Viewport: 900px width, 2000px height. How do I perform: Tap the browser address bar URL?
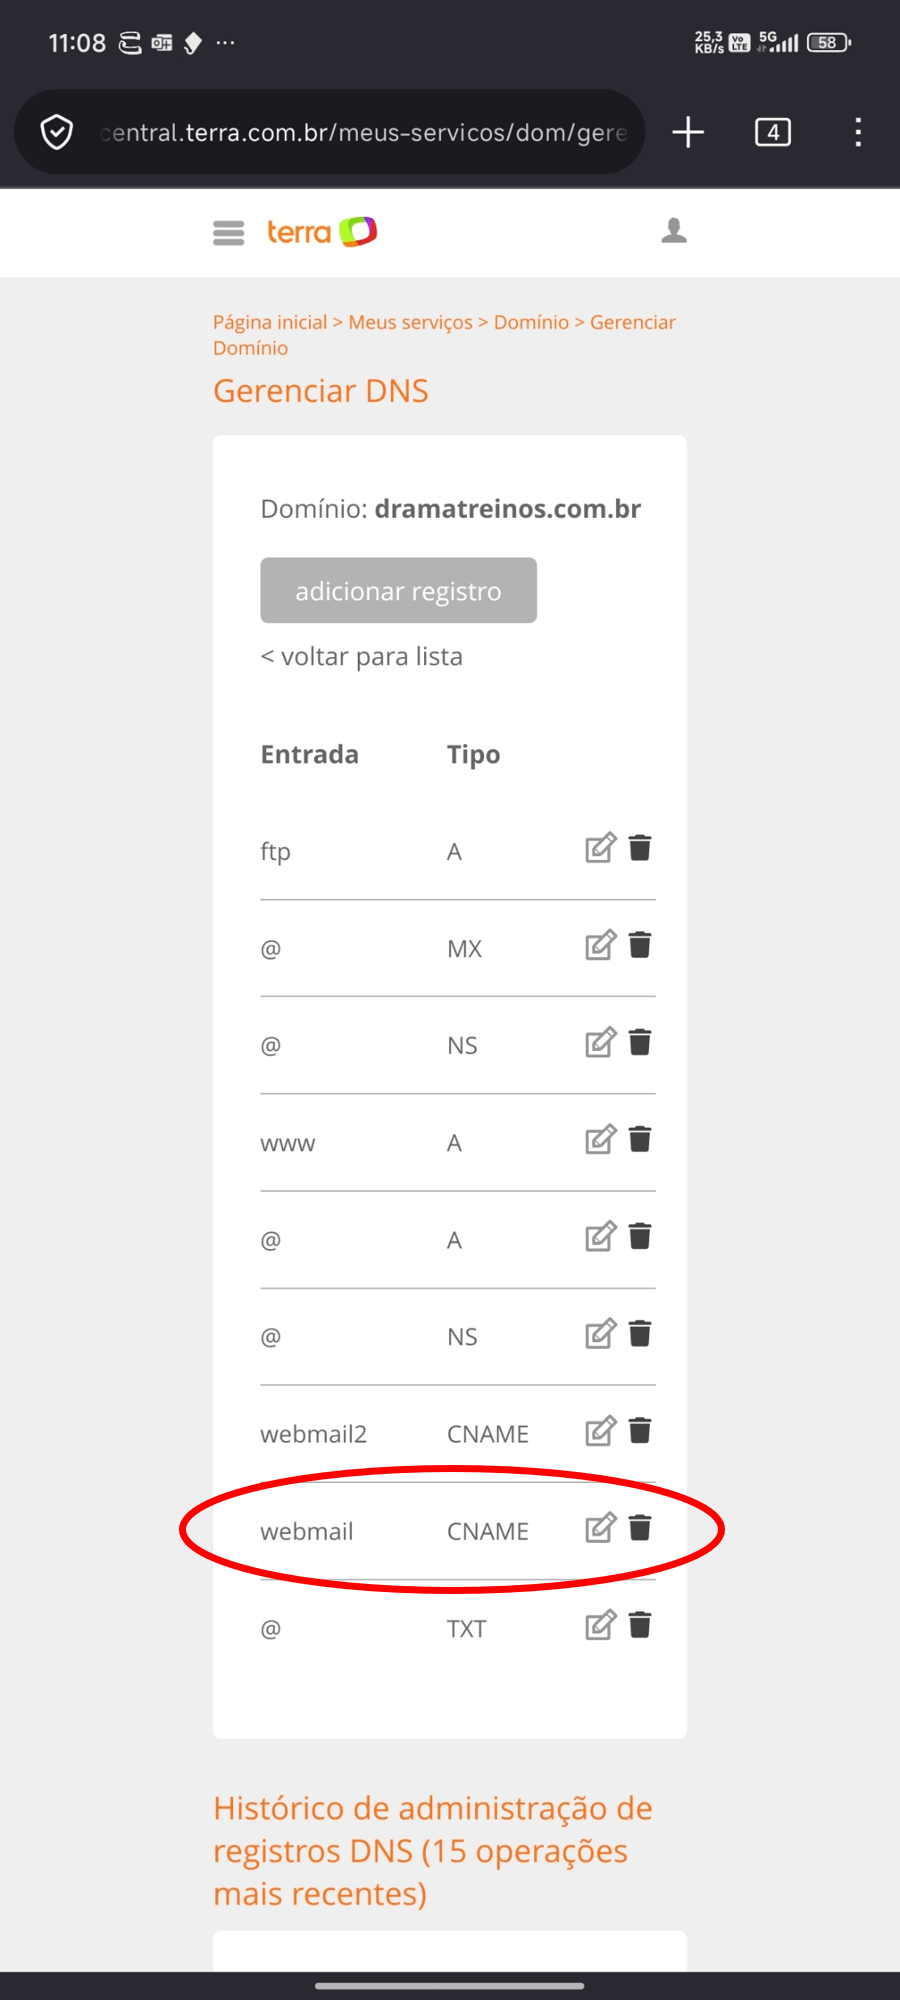(365, 132)
